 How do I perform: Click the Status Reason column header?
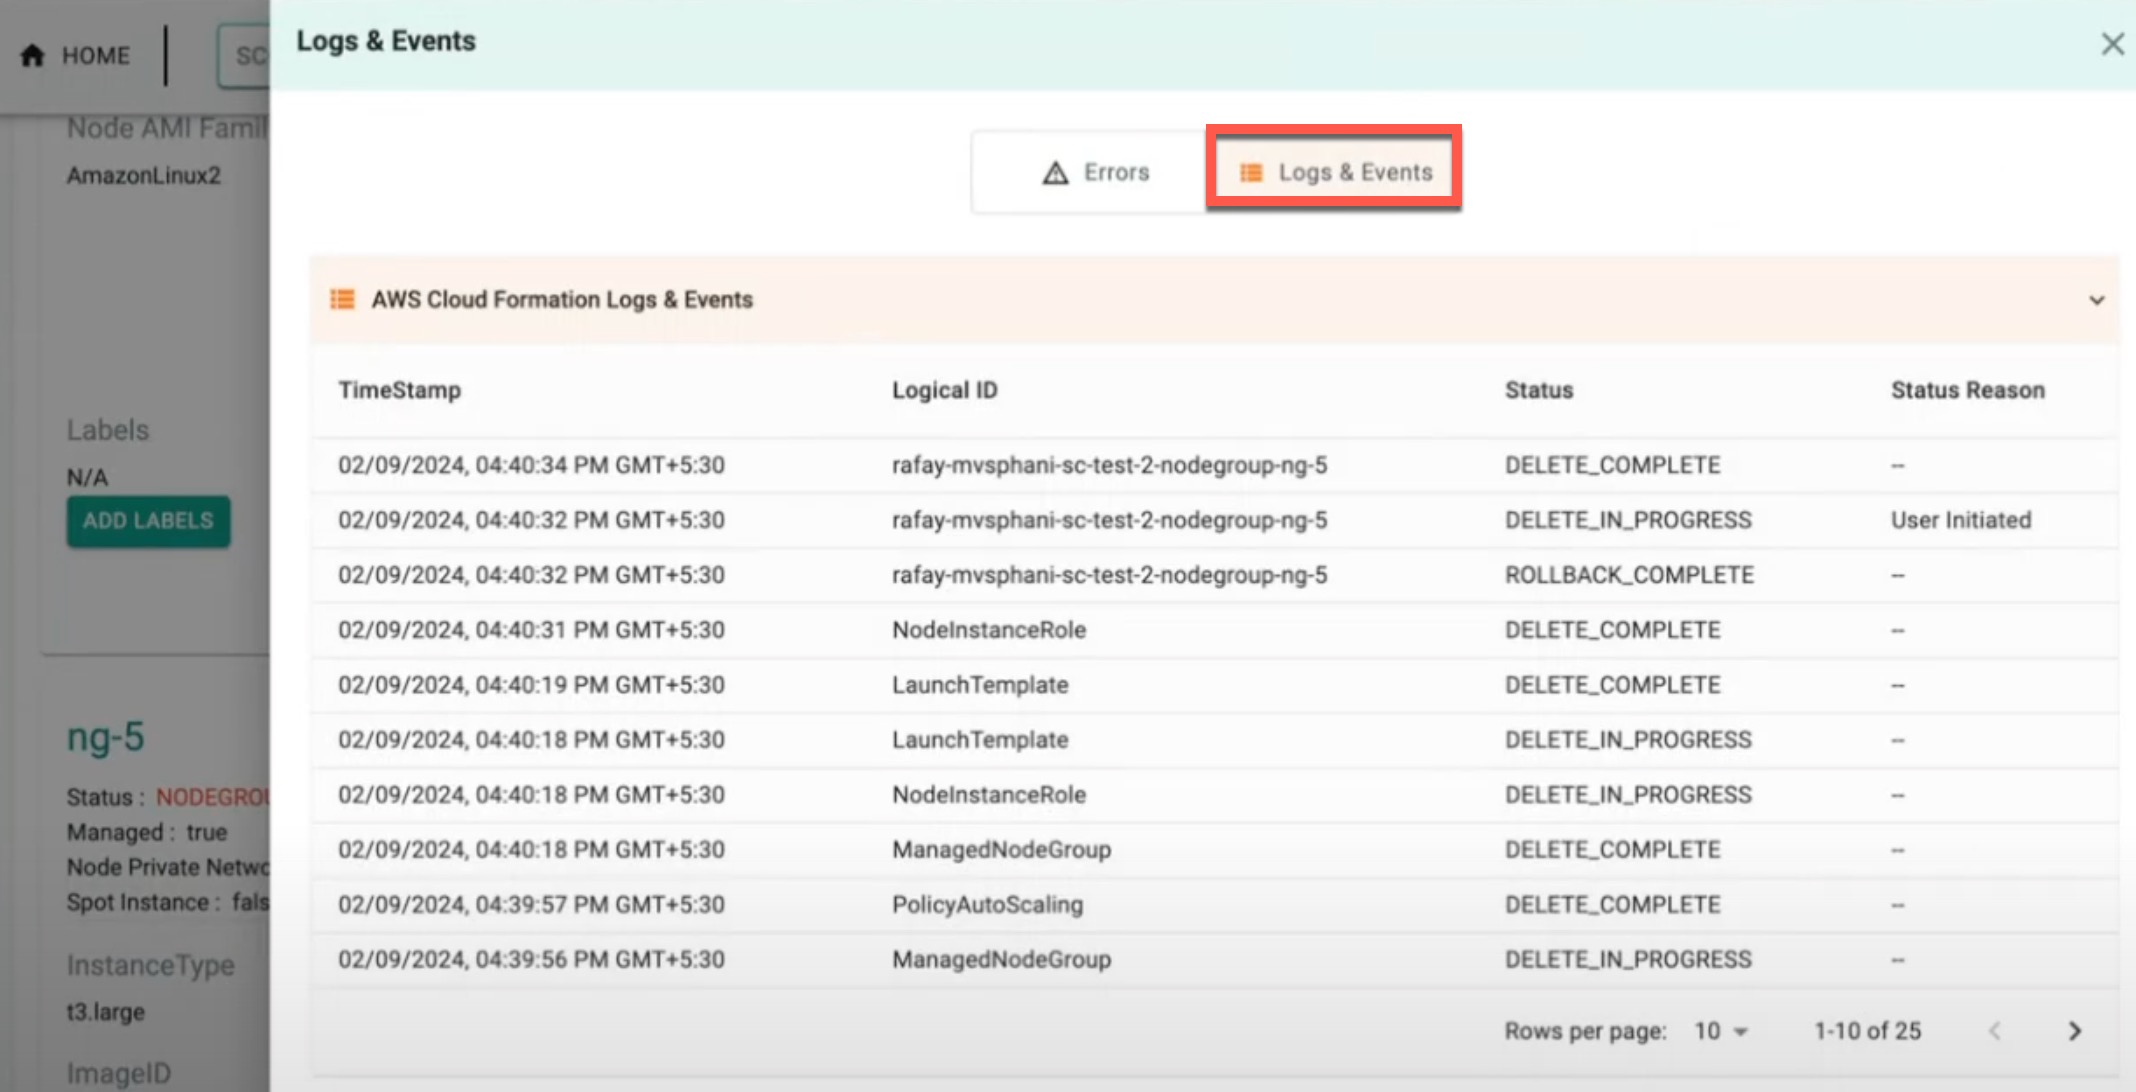pyautogui.click(x=1967, y=390)
